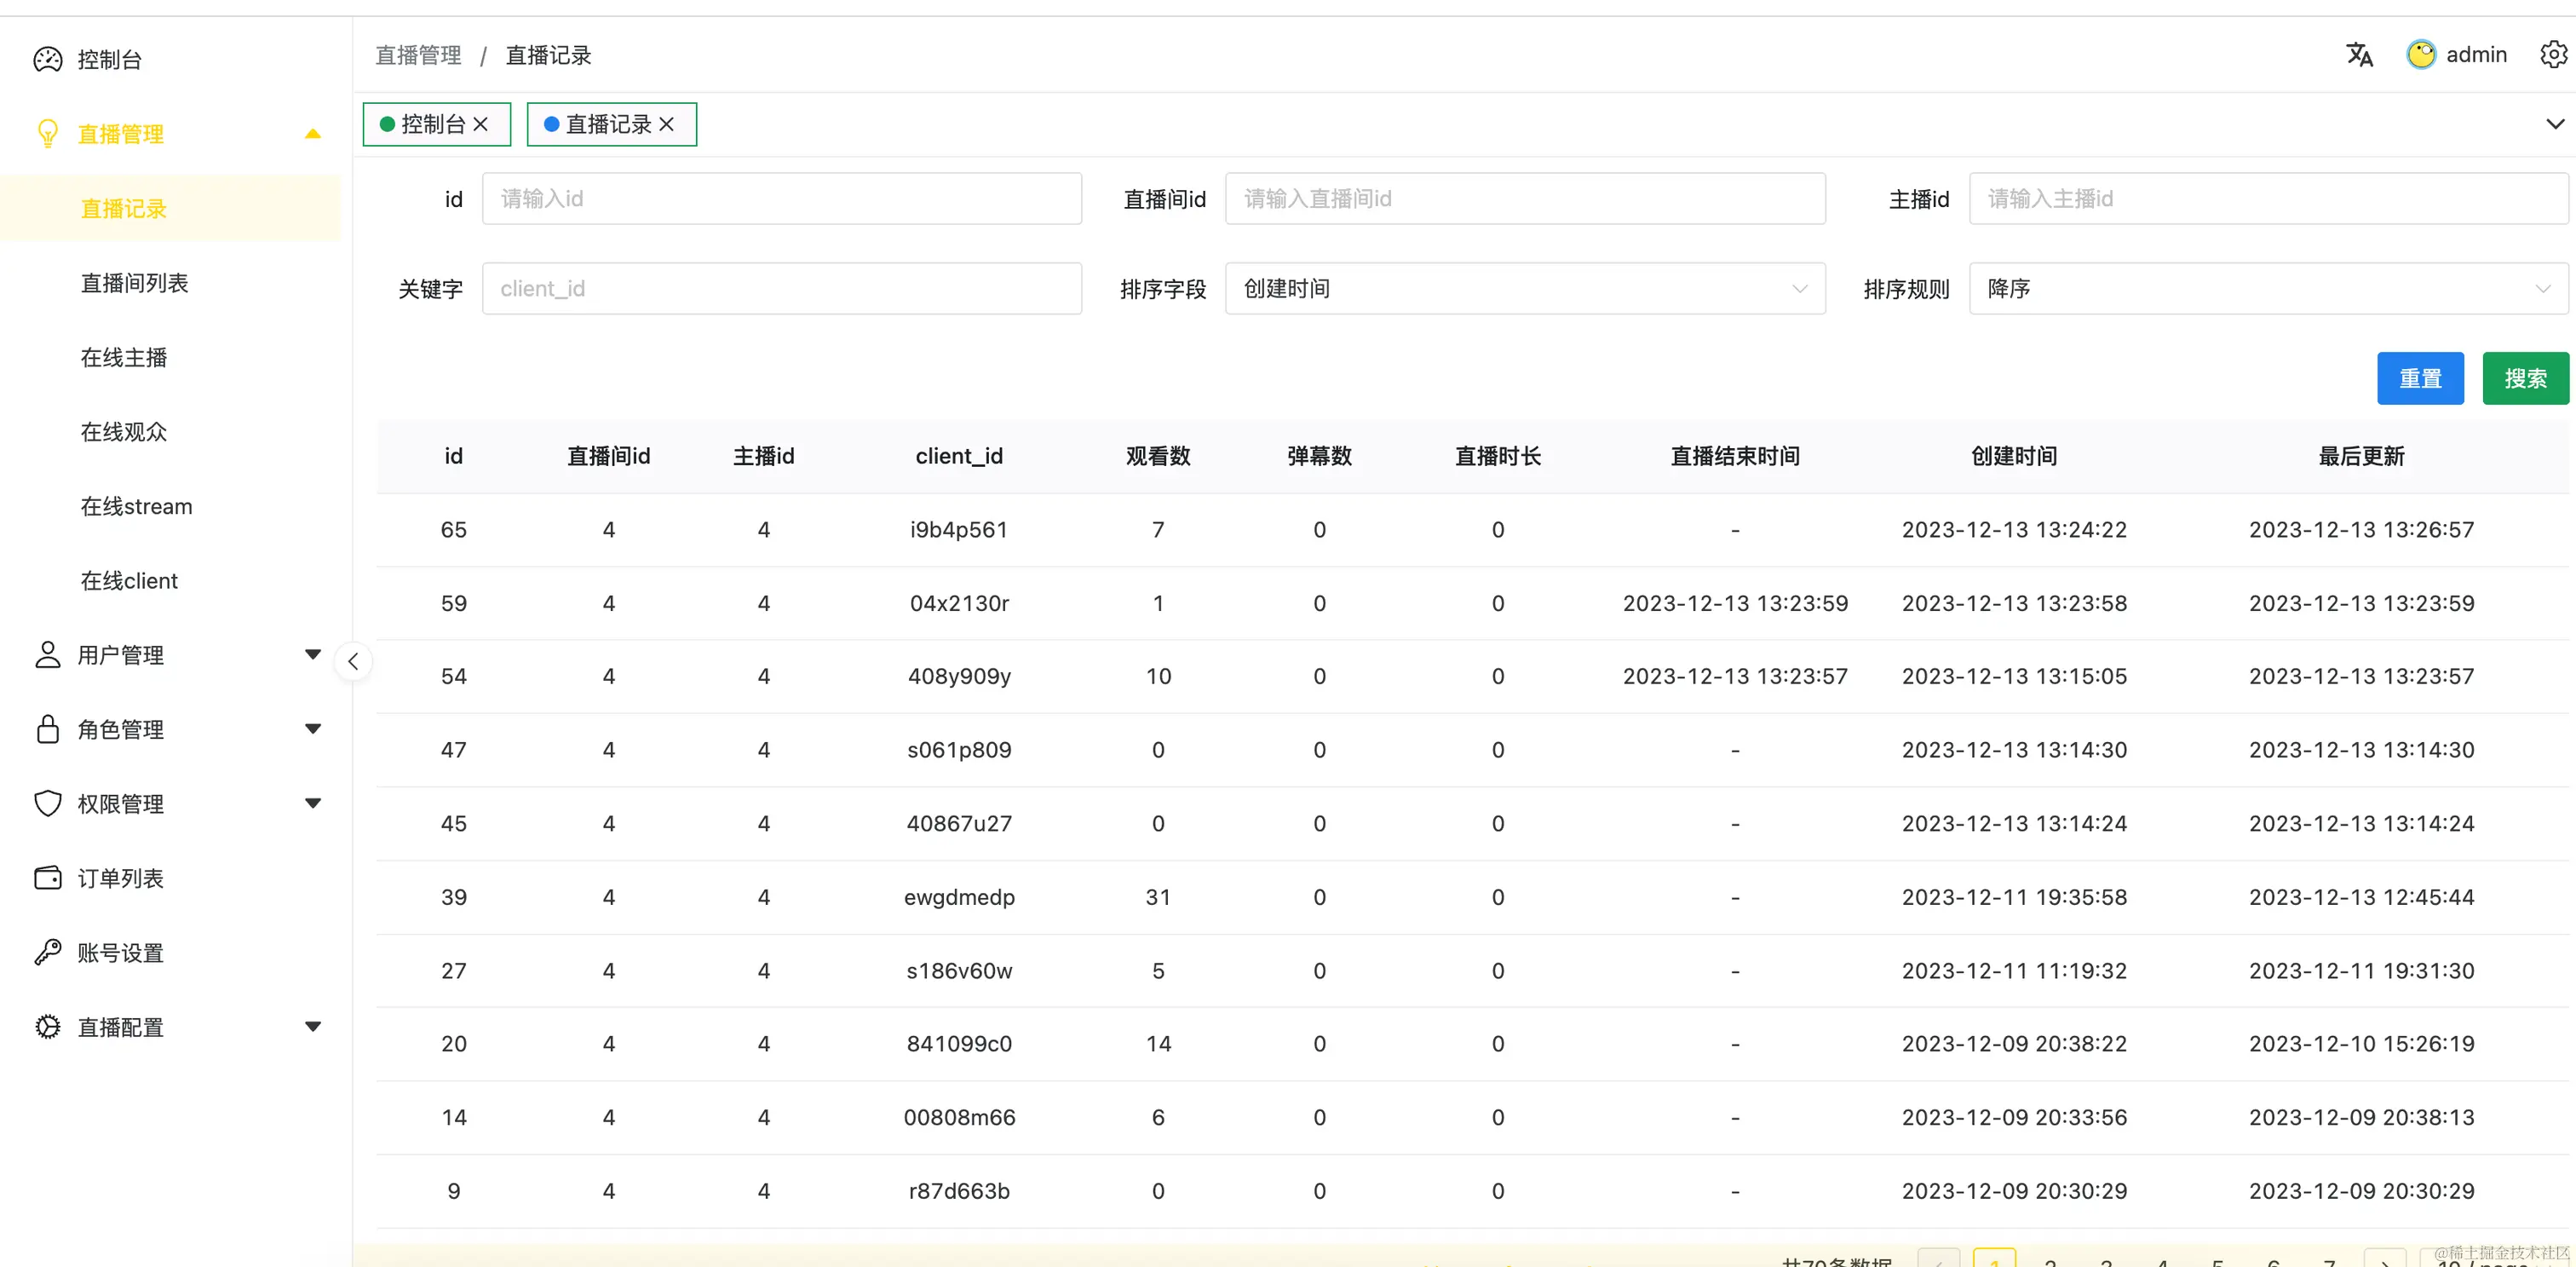Click the language translate icon
Viewport: 2576px width, 1267px height.
point(2359,54)
